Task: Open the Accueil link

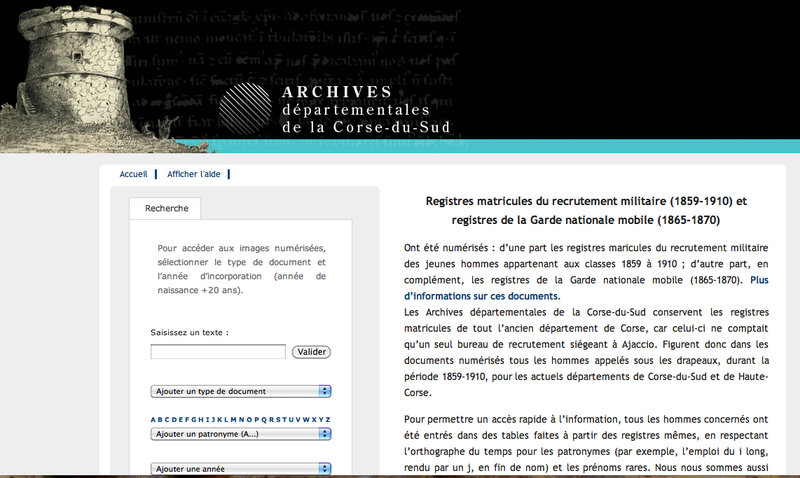Action: coord(133,174)
